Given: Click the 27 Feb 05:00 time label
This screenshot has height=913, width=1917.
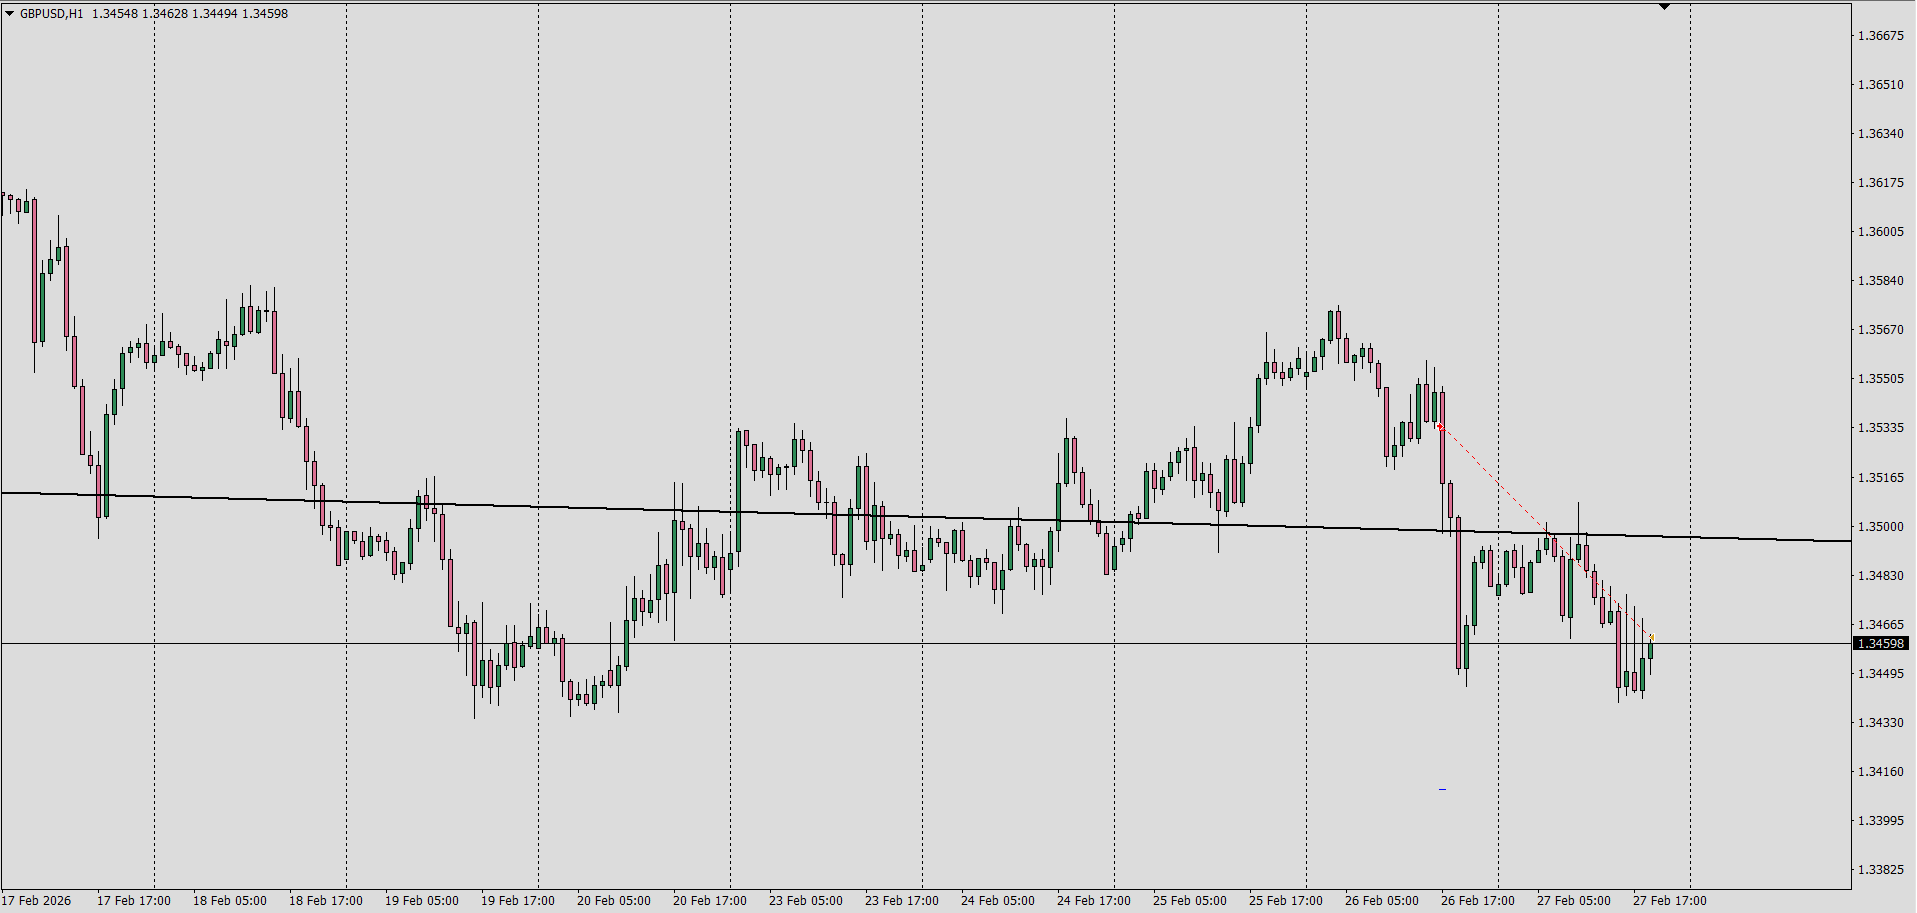Looking at the screenshot, I should [1574, 901].
